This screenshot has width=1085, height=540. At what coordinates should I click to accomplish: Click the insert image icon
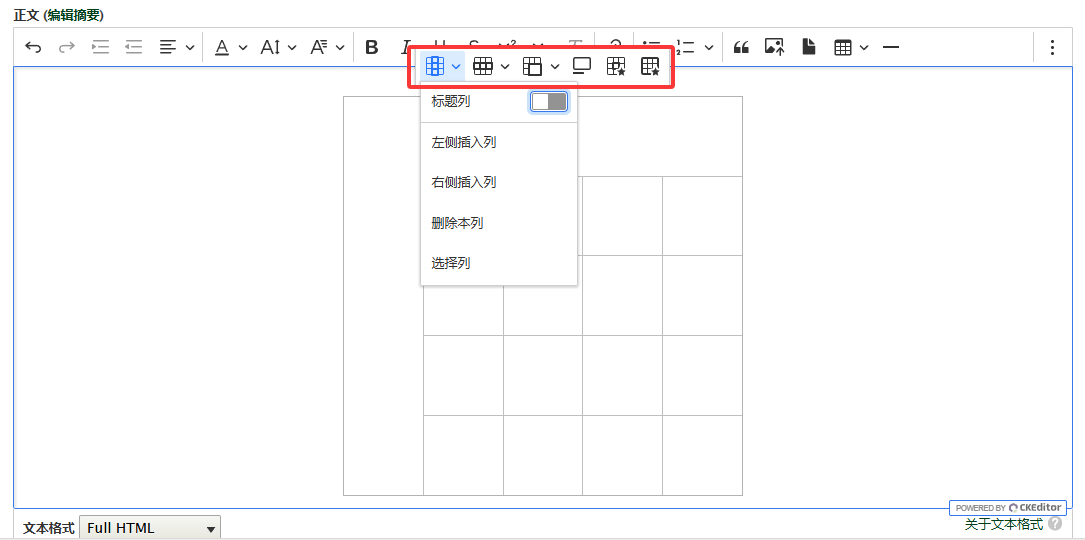(x=774, y=47)
